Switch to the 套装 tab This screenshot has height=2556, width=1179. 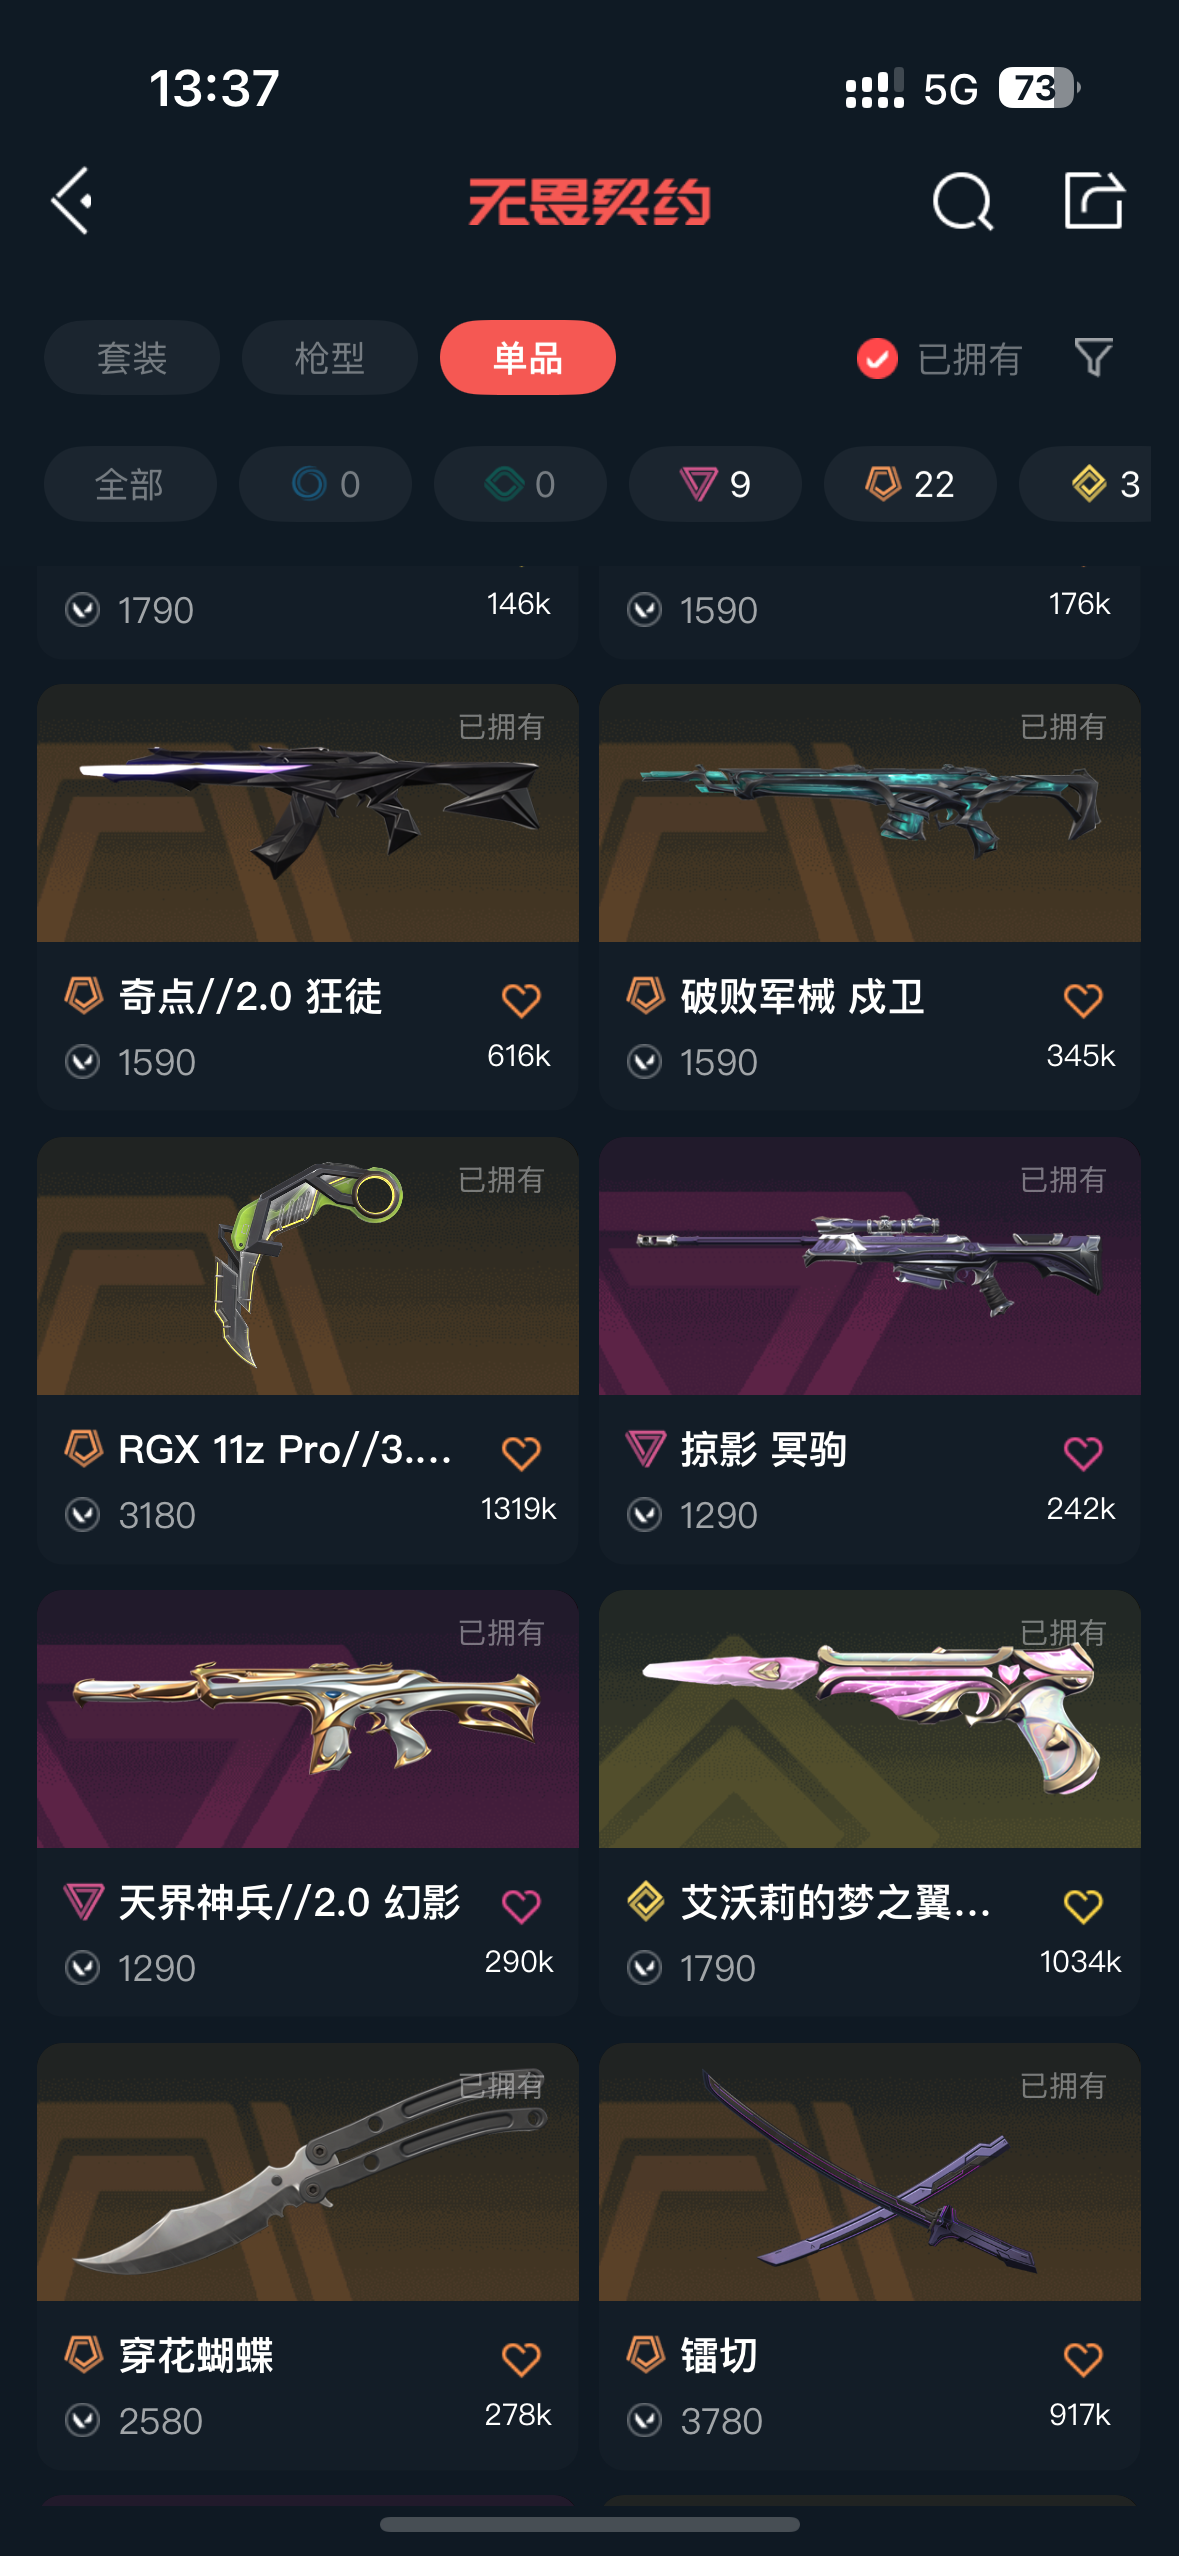click(x=132, y=357)
